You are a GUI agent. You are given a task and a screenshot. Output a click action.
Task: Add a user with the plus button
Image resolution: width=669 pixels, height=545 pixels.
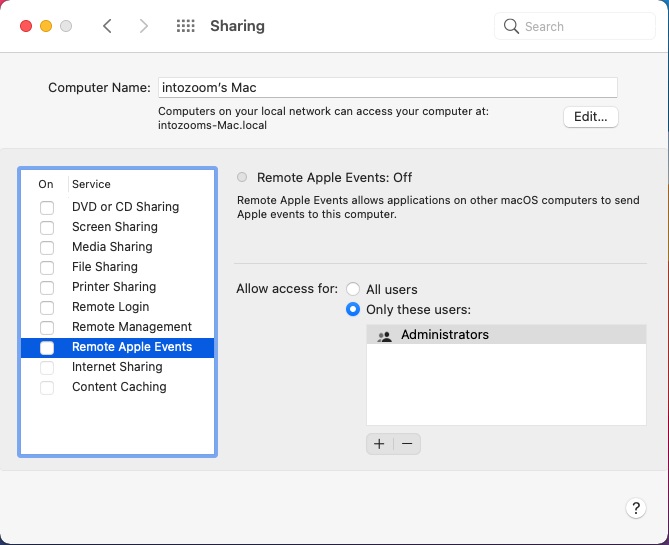pos(379,444)
